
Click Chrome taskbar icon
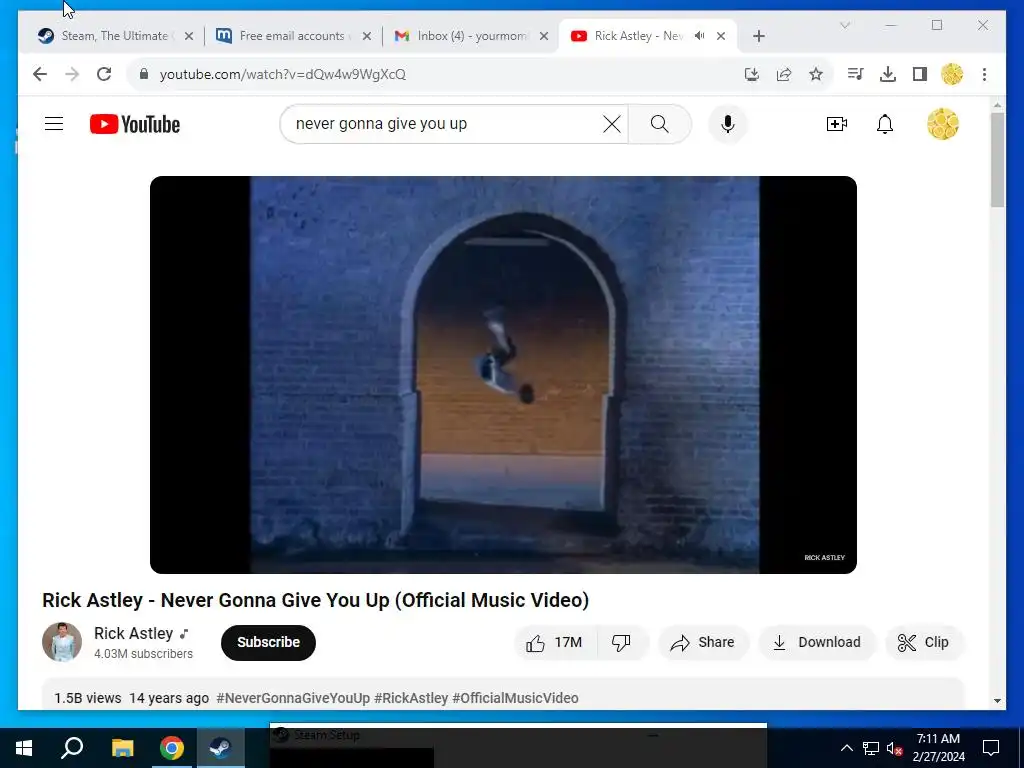[171, 748]
